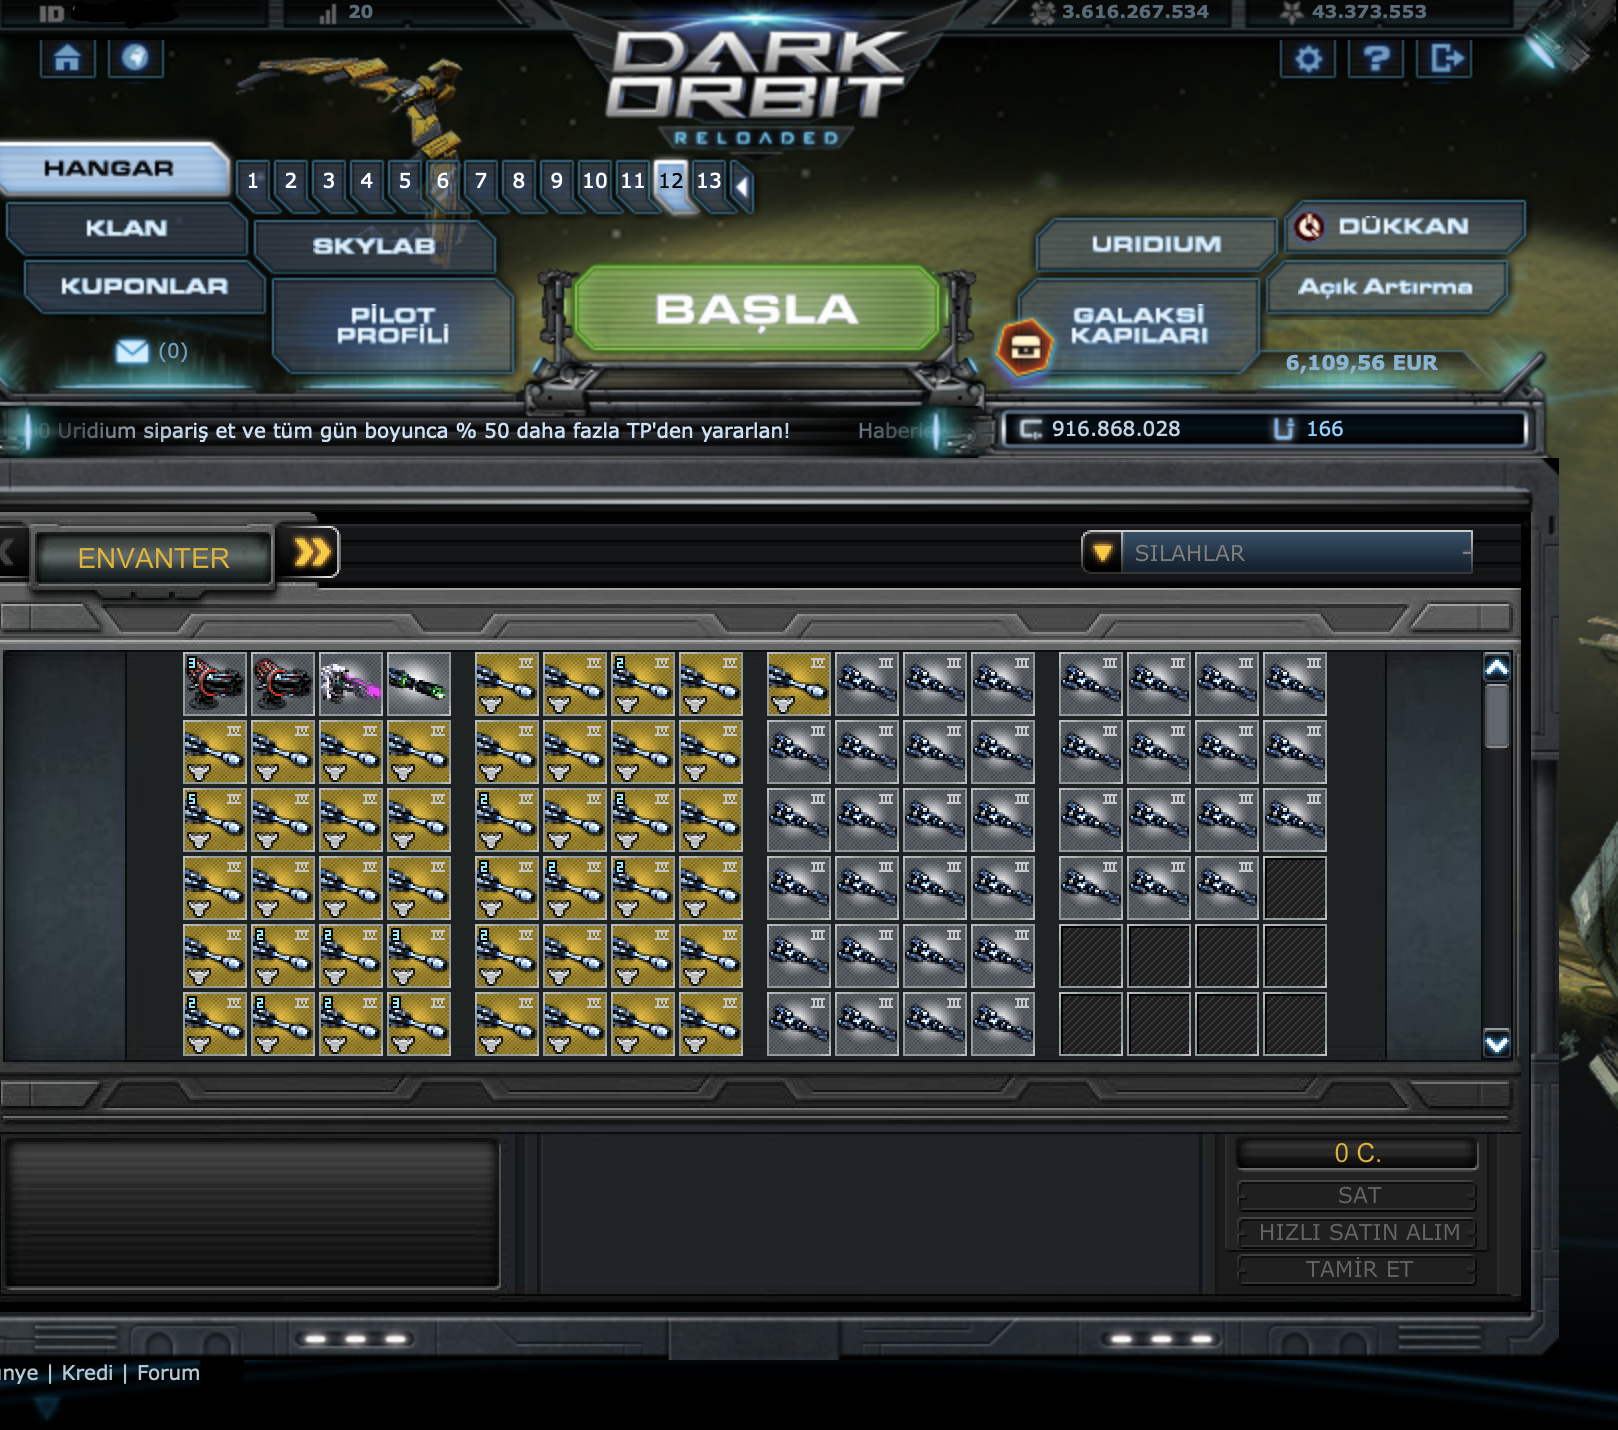Click the 916.868.028 credits value

pyautogui.click(x=1116, y=429)
